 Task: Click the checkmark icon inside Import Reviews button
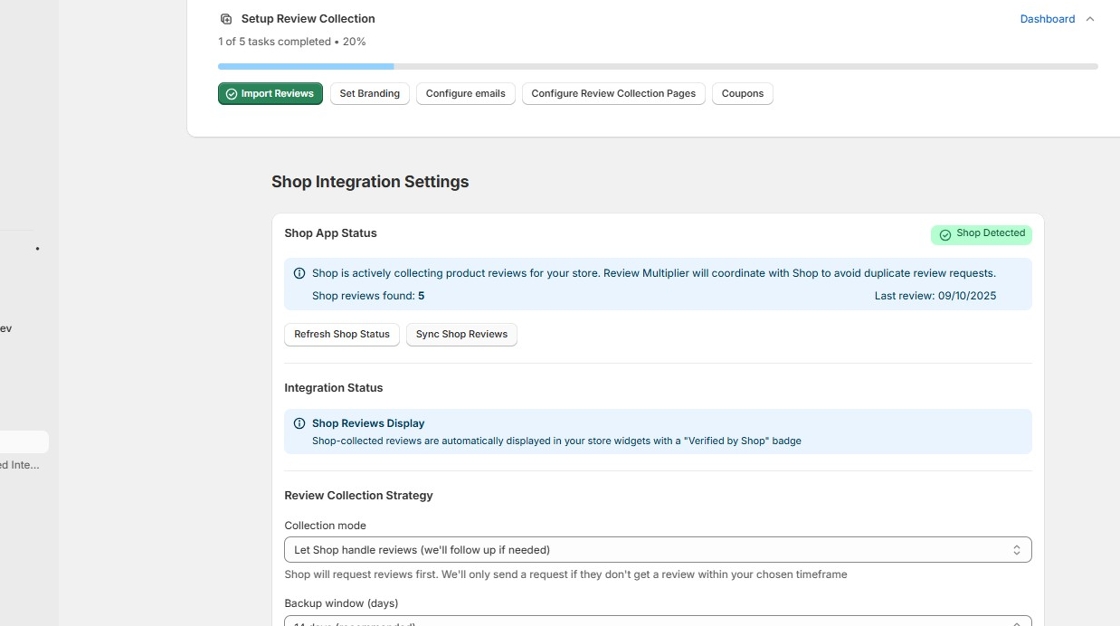pos(233,93)
